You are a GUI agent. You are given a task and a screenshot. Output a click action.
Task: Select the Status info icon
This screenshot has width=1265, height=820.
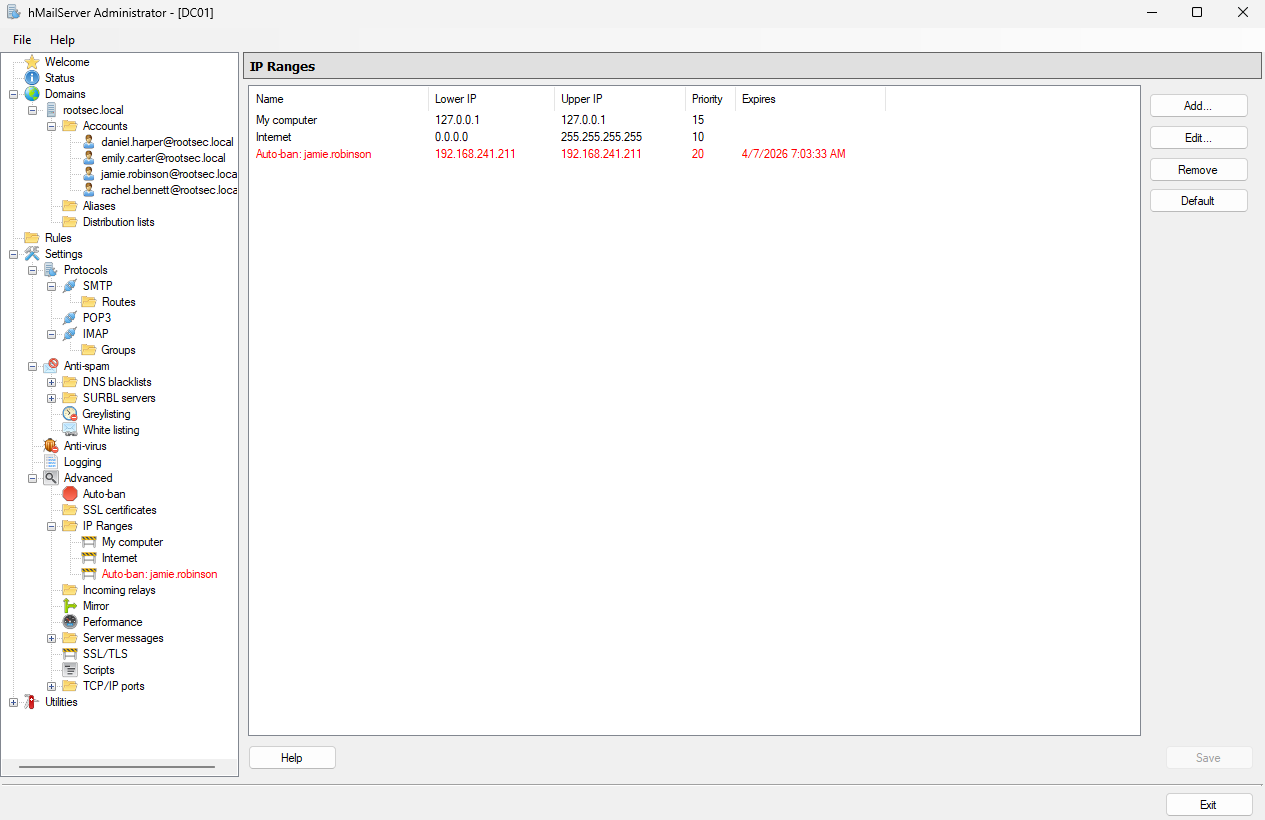point(32,78)
